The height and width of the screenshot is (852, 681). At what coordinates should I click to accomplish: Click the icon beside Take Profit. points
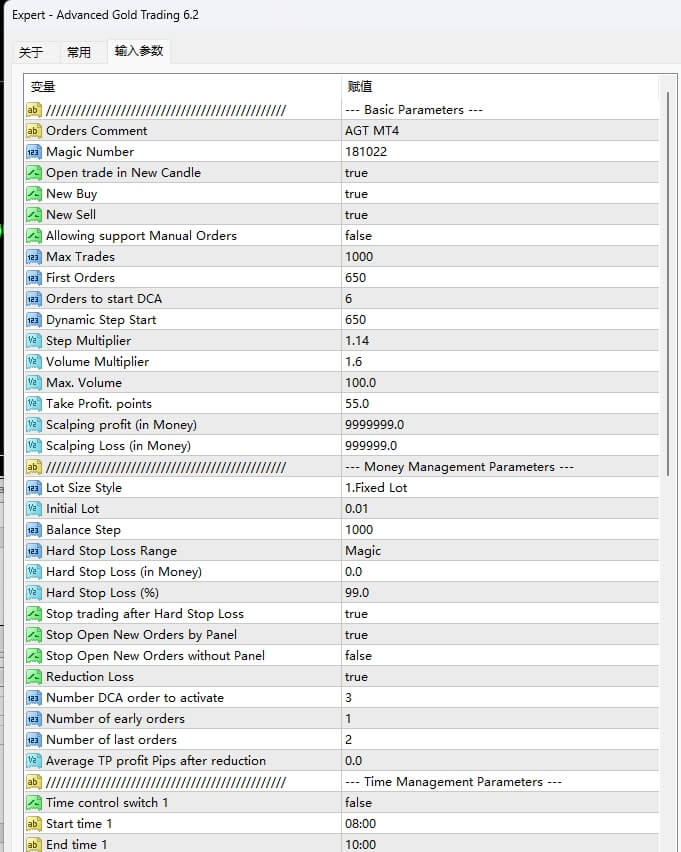pyautogui.click(x=33, y=404)
